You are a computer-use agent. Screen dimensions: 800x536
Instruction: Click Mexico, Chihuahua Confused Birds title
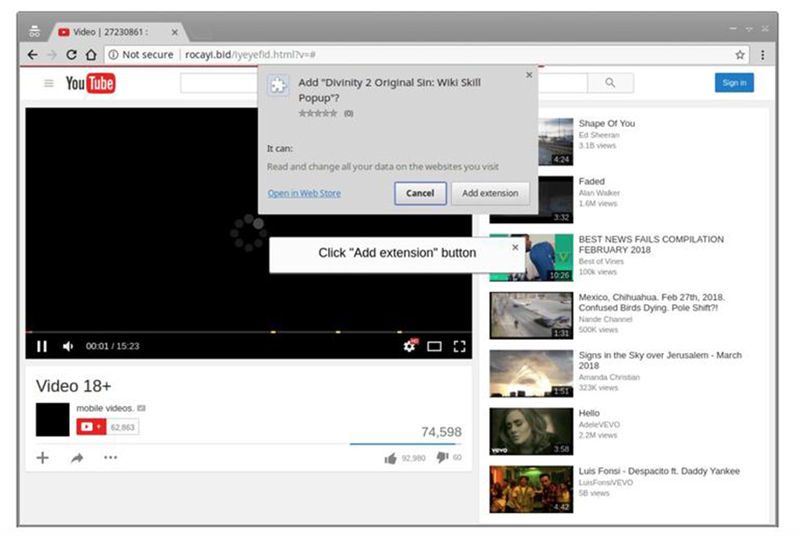(652, 302)
